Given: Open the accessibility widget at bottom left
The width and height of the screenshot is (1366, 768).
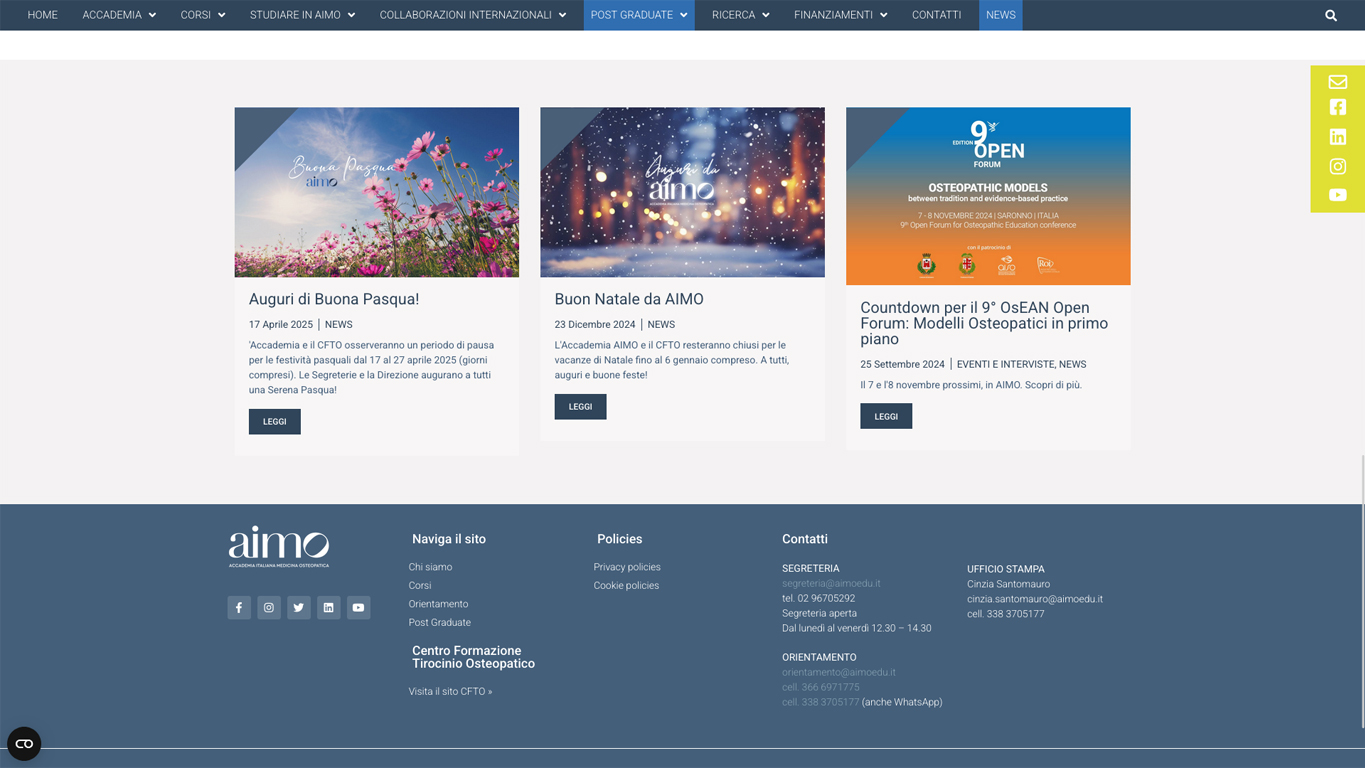Looking at the screenshot, I should point(24,744).
